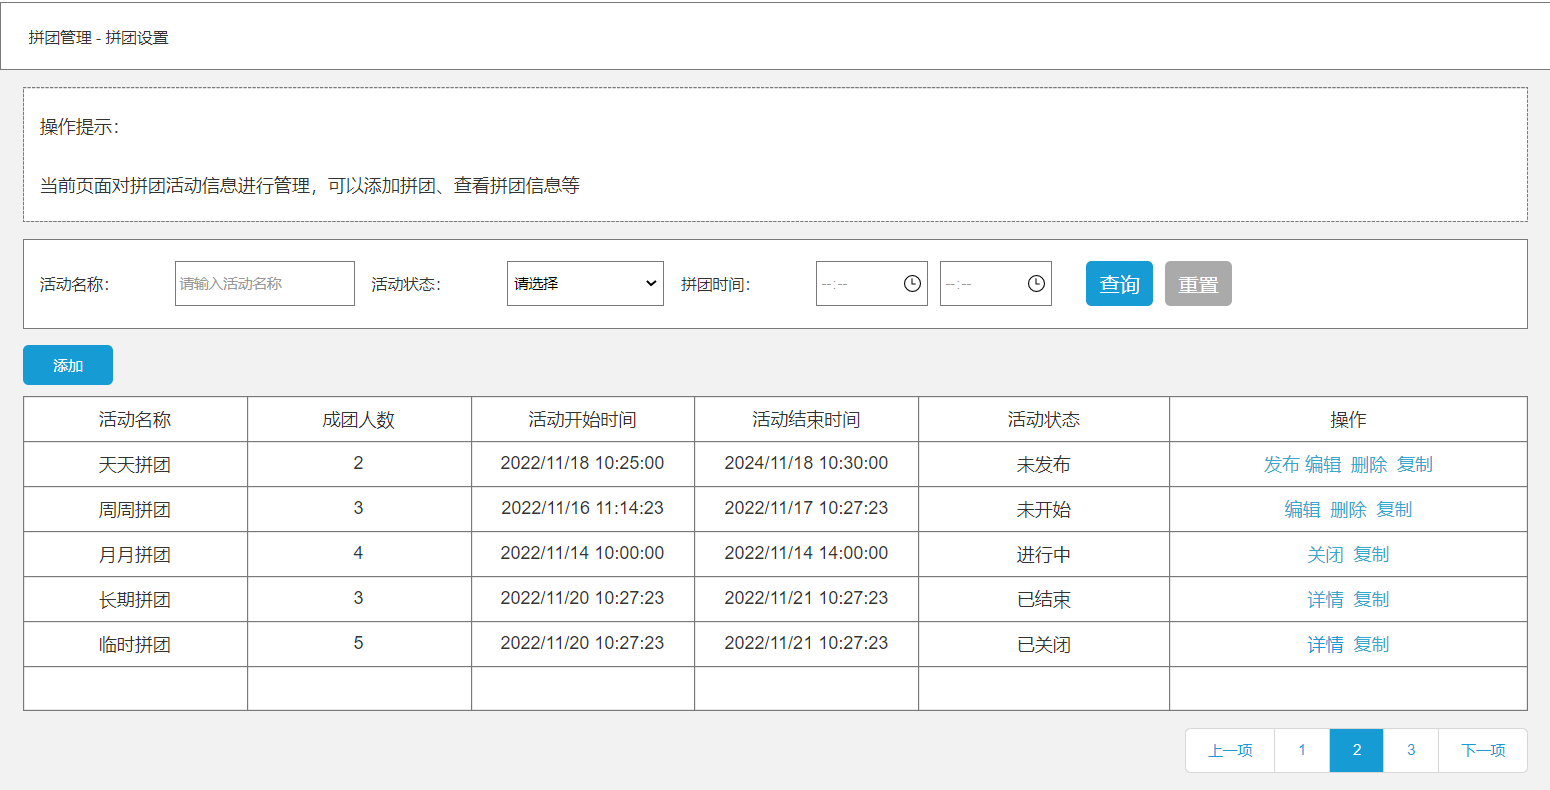Select current page 2
The width and height of the screenshot is (1550, 790).
click(1357, 750)
